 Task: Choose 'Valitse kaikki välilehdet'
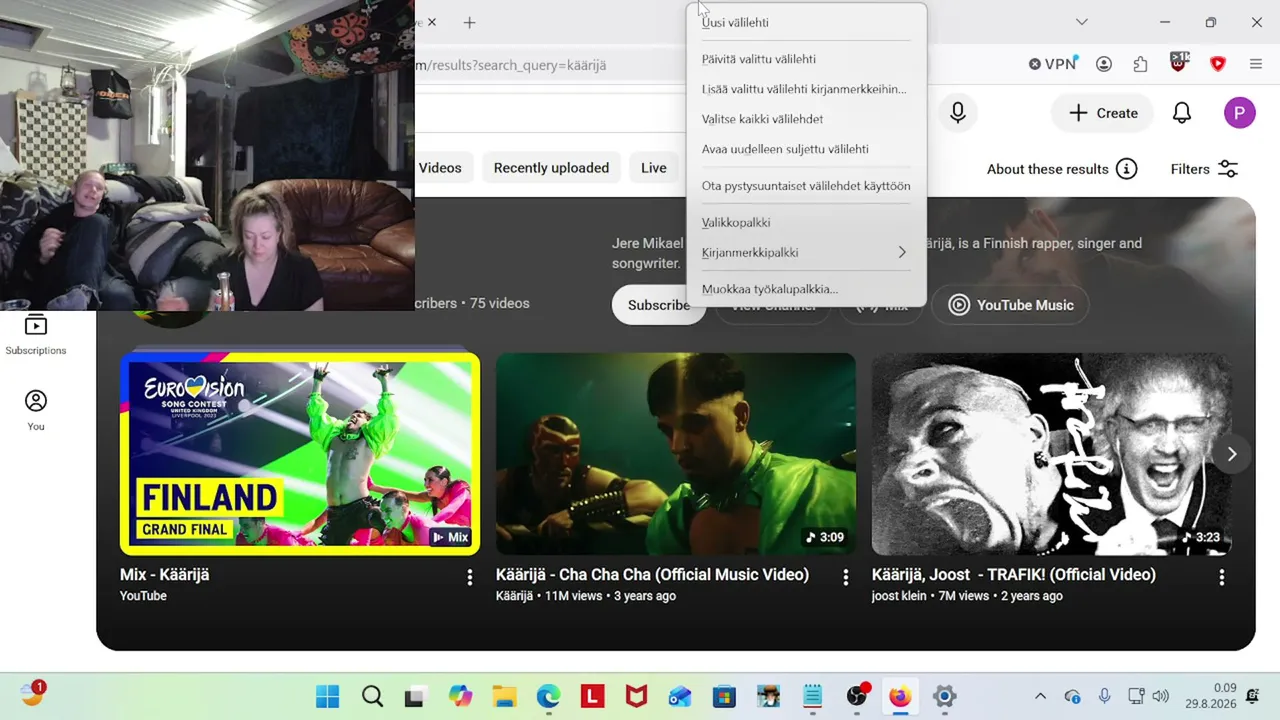[806, 119]
